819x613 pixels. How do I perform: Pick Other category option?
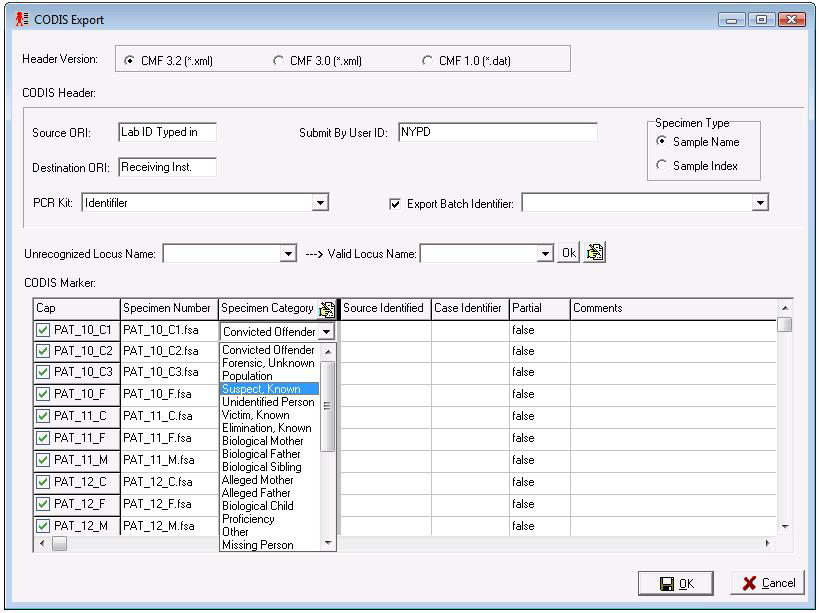[x=268, y=532]
